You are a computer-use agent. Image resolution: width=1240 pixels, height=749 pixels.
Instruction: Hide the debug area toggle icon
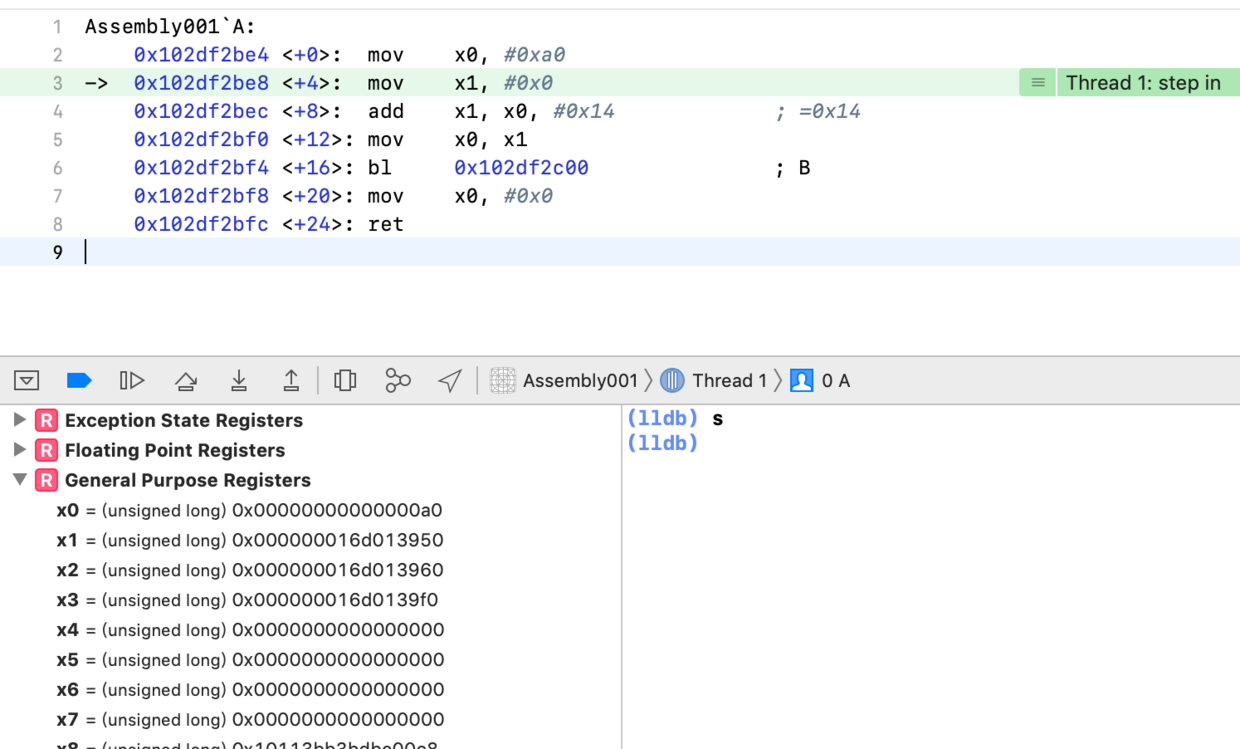[x=27, y=381]
